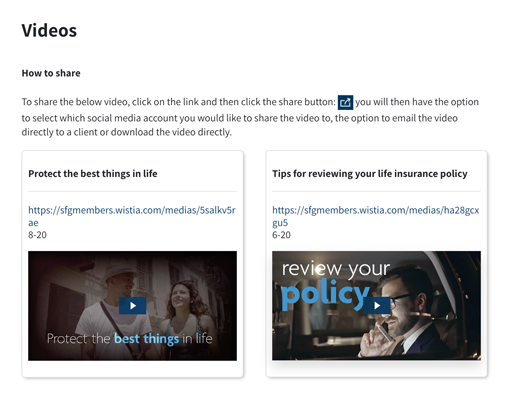The width and height of the screenshot is (519, 400).
Task: Click the wrapped 'ae' link continuation
Action: pos(33,223)
